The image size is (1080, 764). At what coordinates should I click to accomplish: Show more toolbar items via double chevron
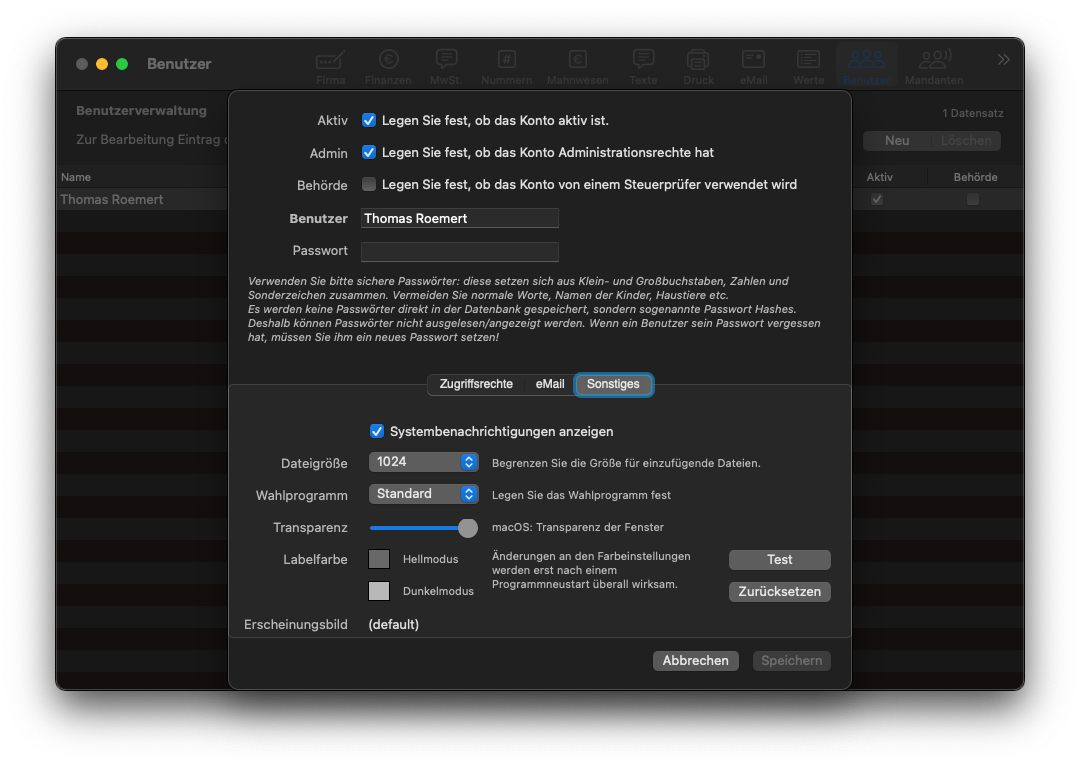[x=1003, y=60]
